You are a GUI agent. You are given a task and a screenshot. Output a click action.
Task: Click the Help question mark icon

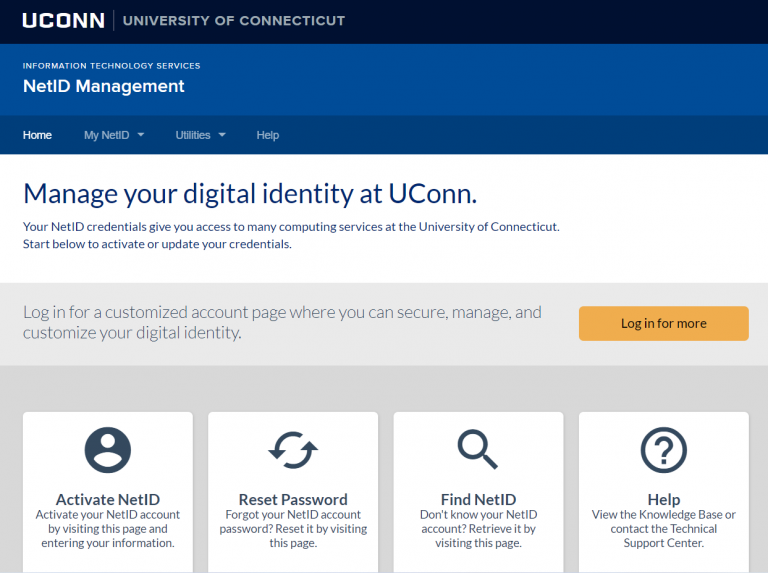[x=663, y=450]
